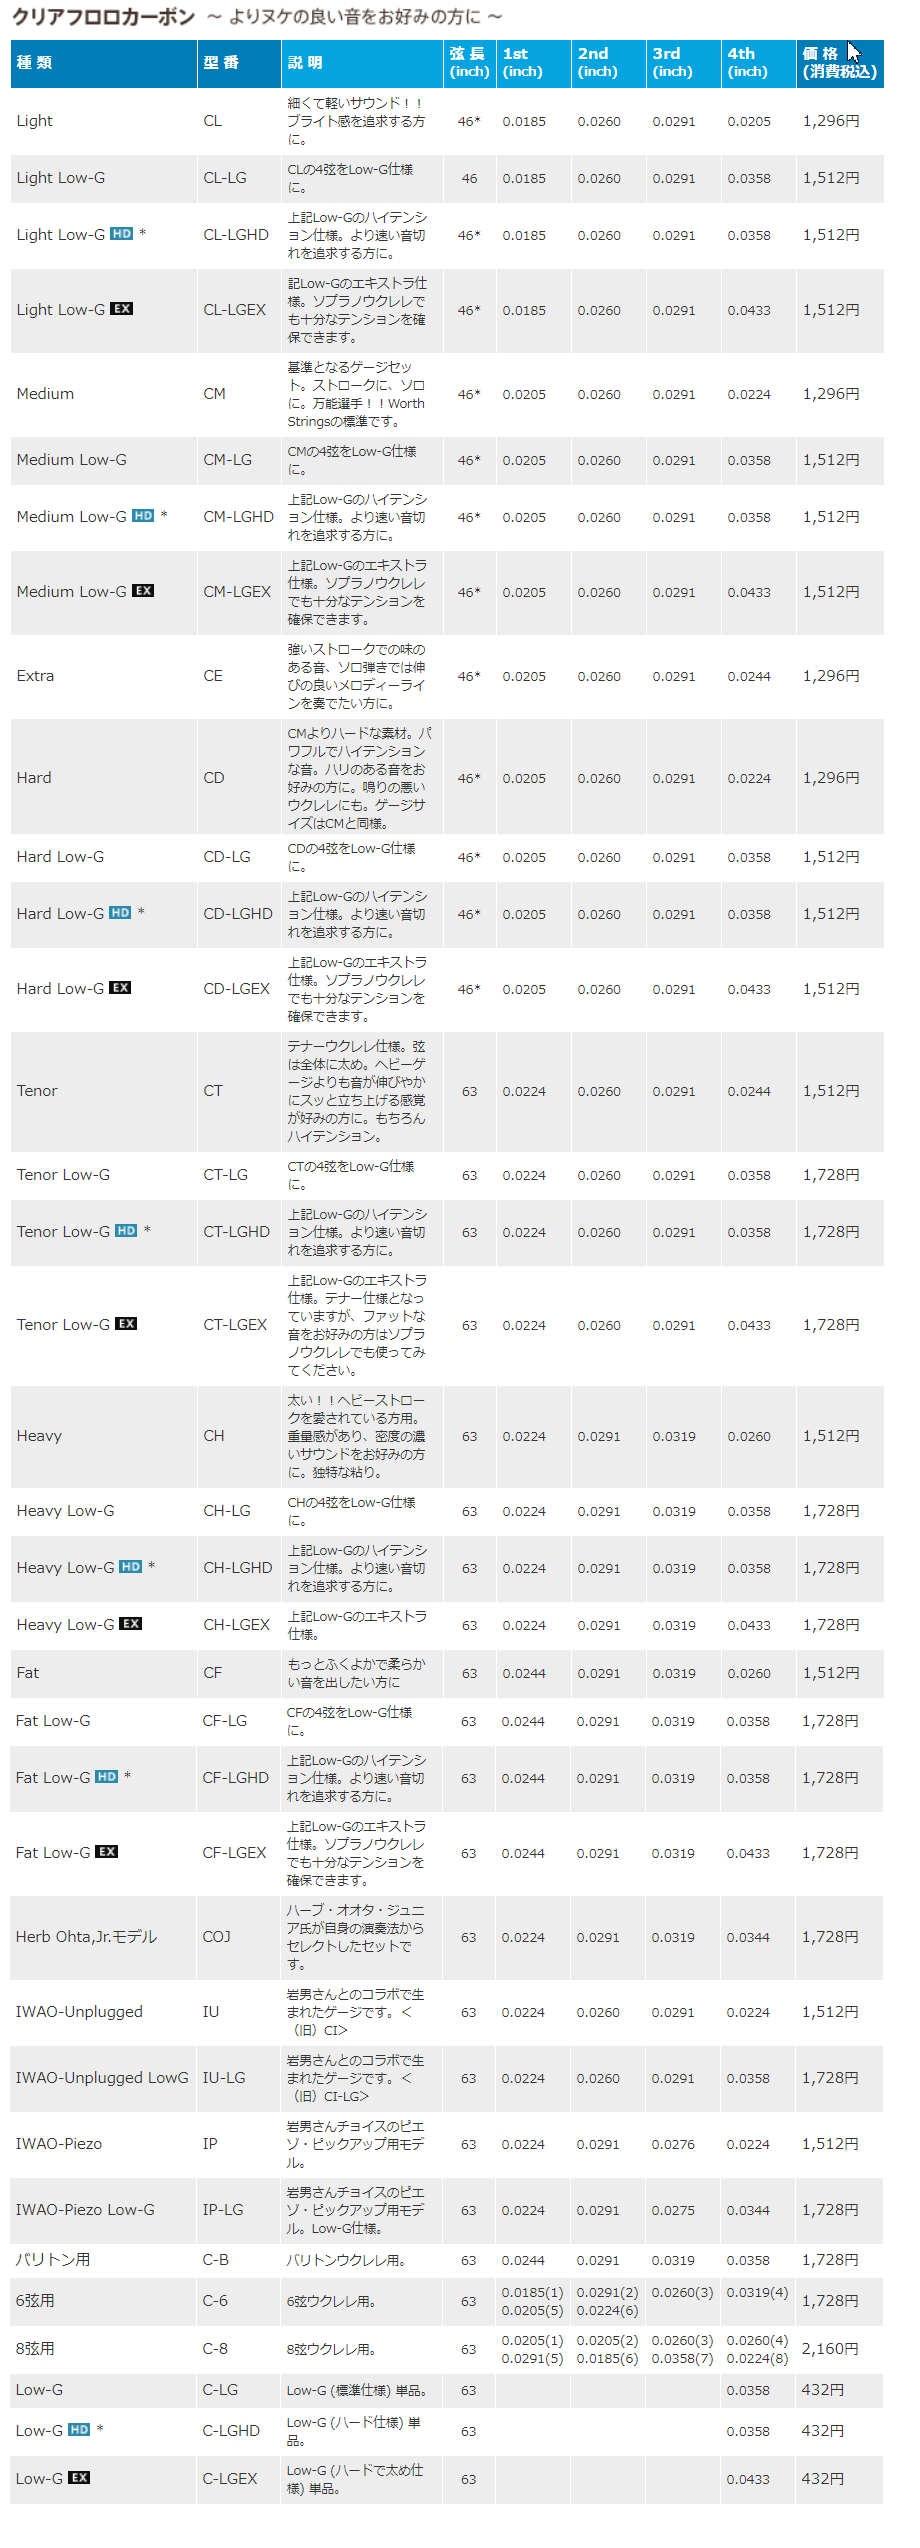Image resolution: width=920 pixels, height=2548 pixels.
Task: Click the HD badge next to Fat Low-G
Action: click(x=106, y=1777)
